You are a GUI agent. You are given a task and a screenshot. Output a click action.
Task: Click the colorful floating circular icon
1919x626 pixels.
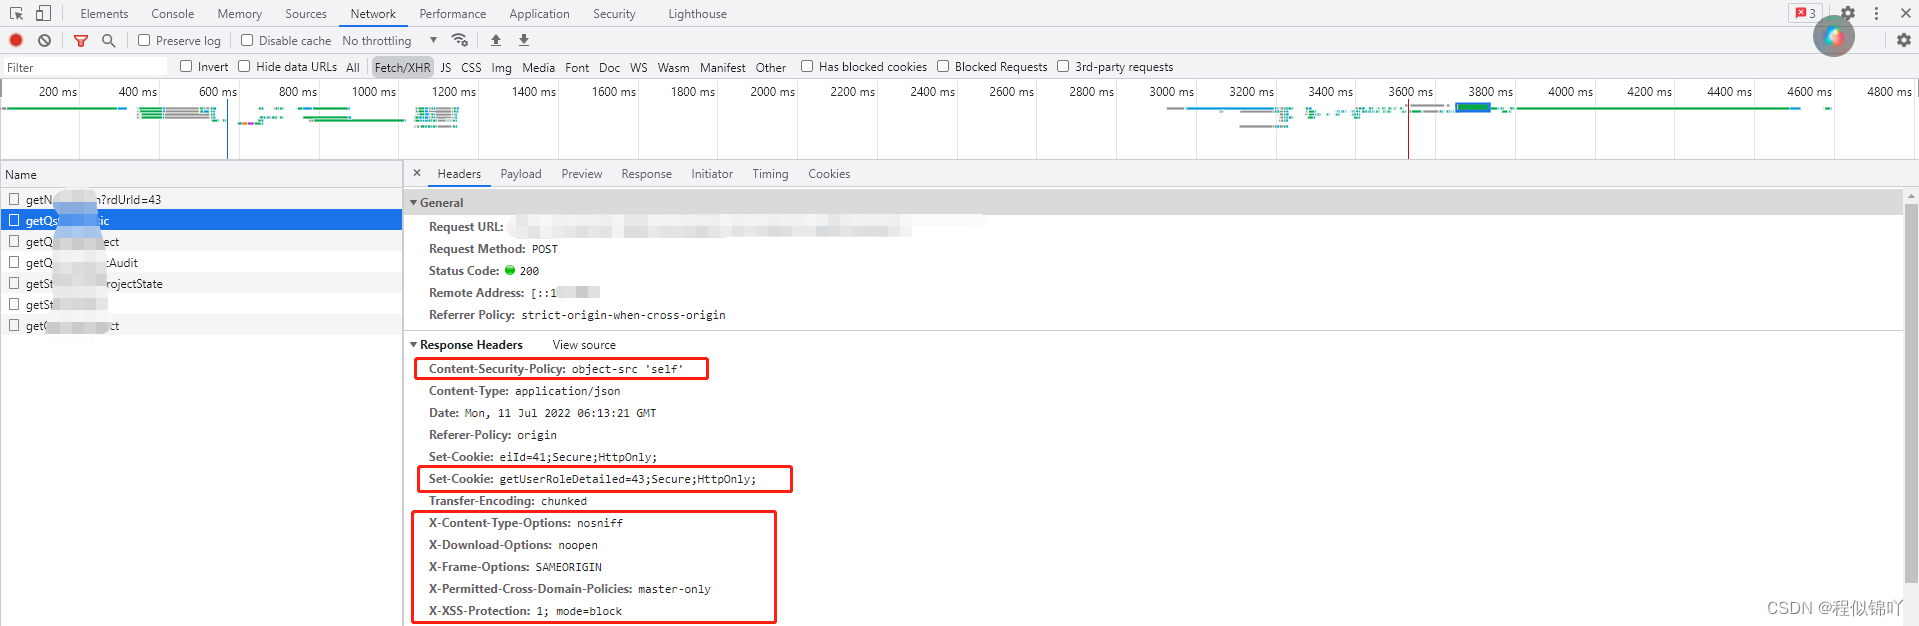(1834, 36)
